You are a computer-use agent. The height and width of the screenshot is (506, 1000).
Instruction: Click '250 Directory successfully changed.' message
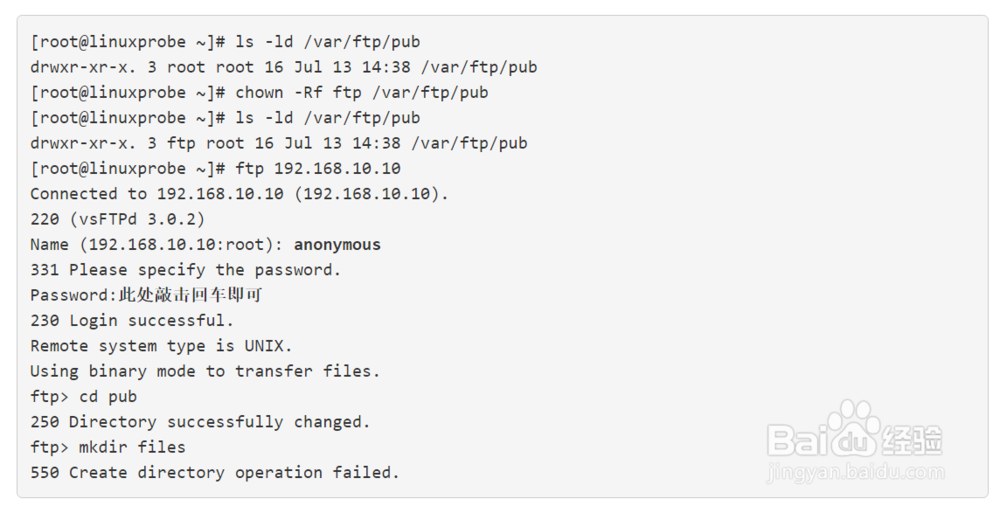(200, 422)
